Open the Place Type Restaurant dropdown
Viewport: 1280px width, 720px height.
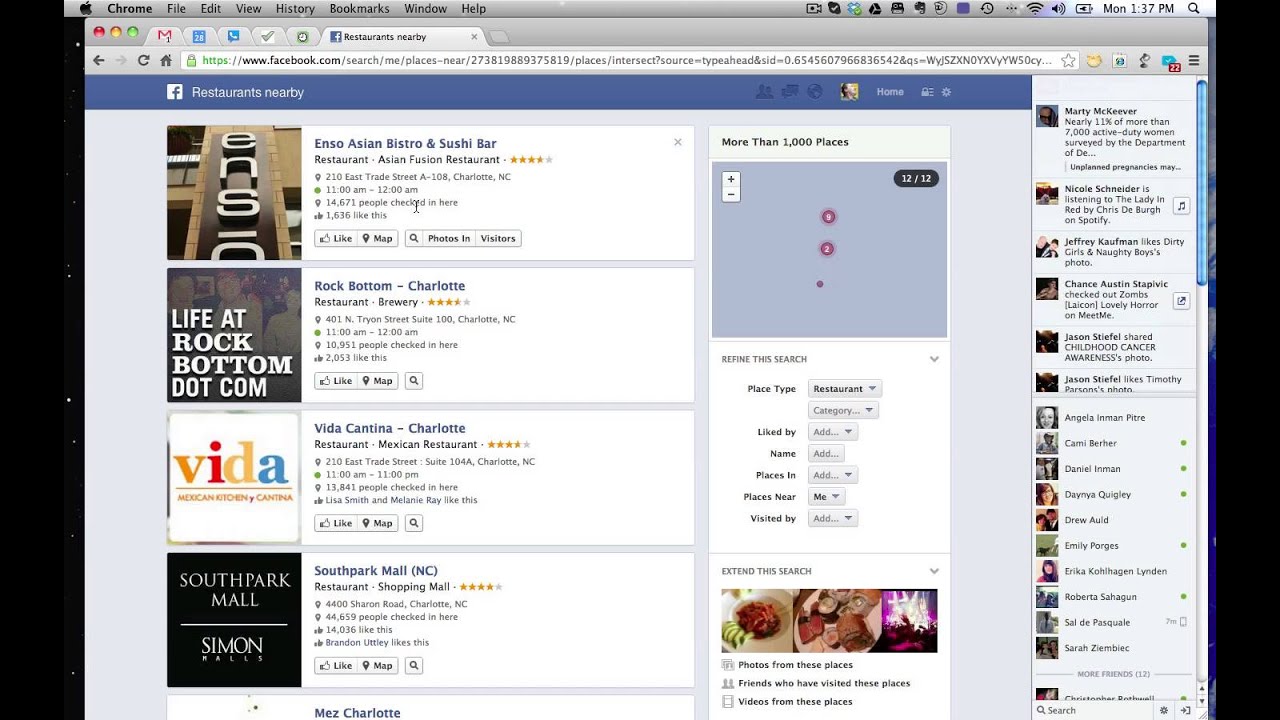coord(844,389)
